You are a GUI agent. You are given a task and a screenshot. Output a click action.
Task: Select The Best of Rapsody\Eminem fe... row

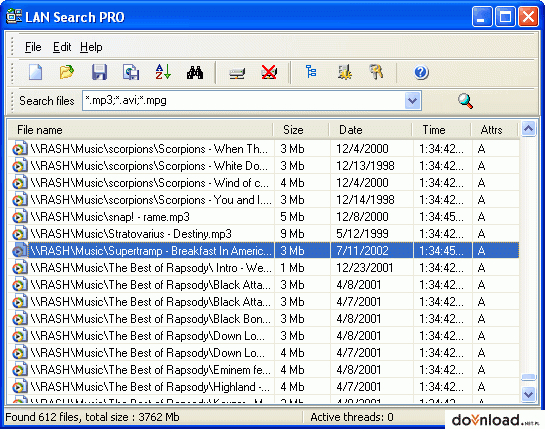pyautogui.click(x=263, y=370)
